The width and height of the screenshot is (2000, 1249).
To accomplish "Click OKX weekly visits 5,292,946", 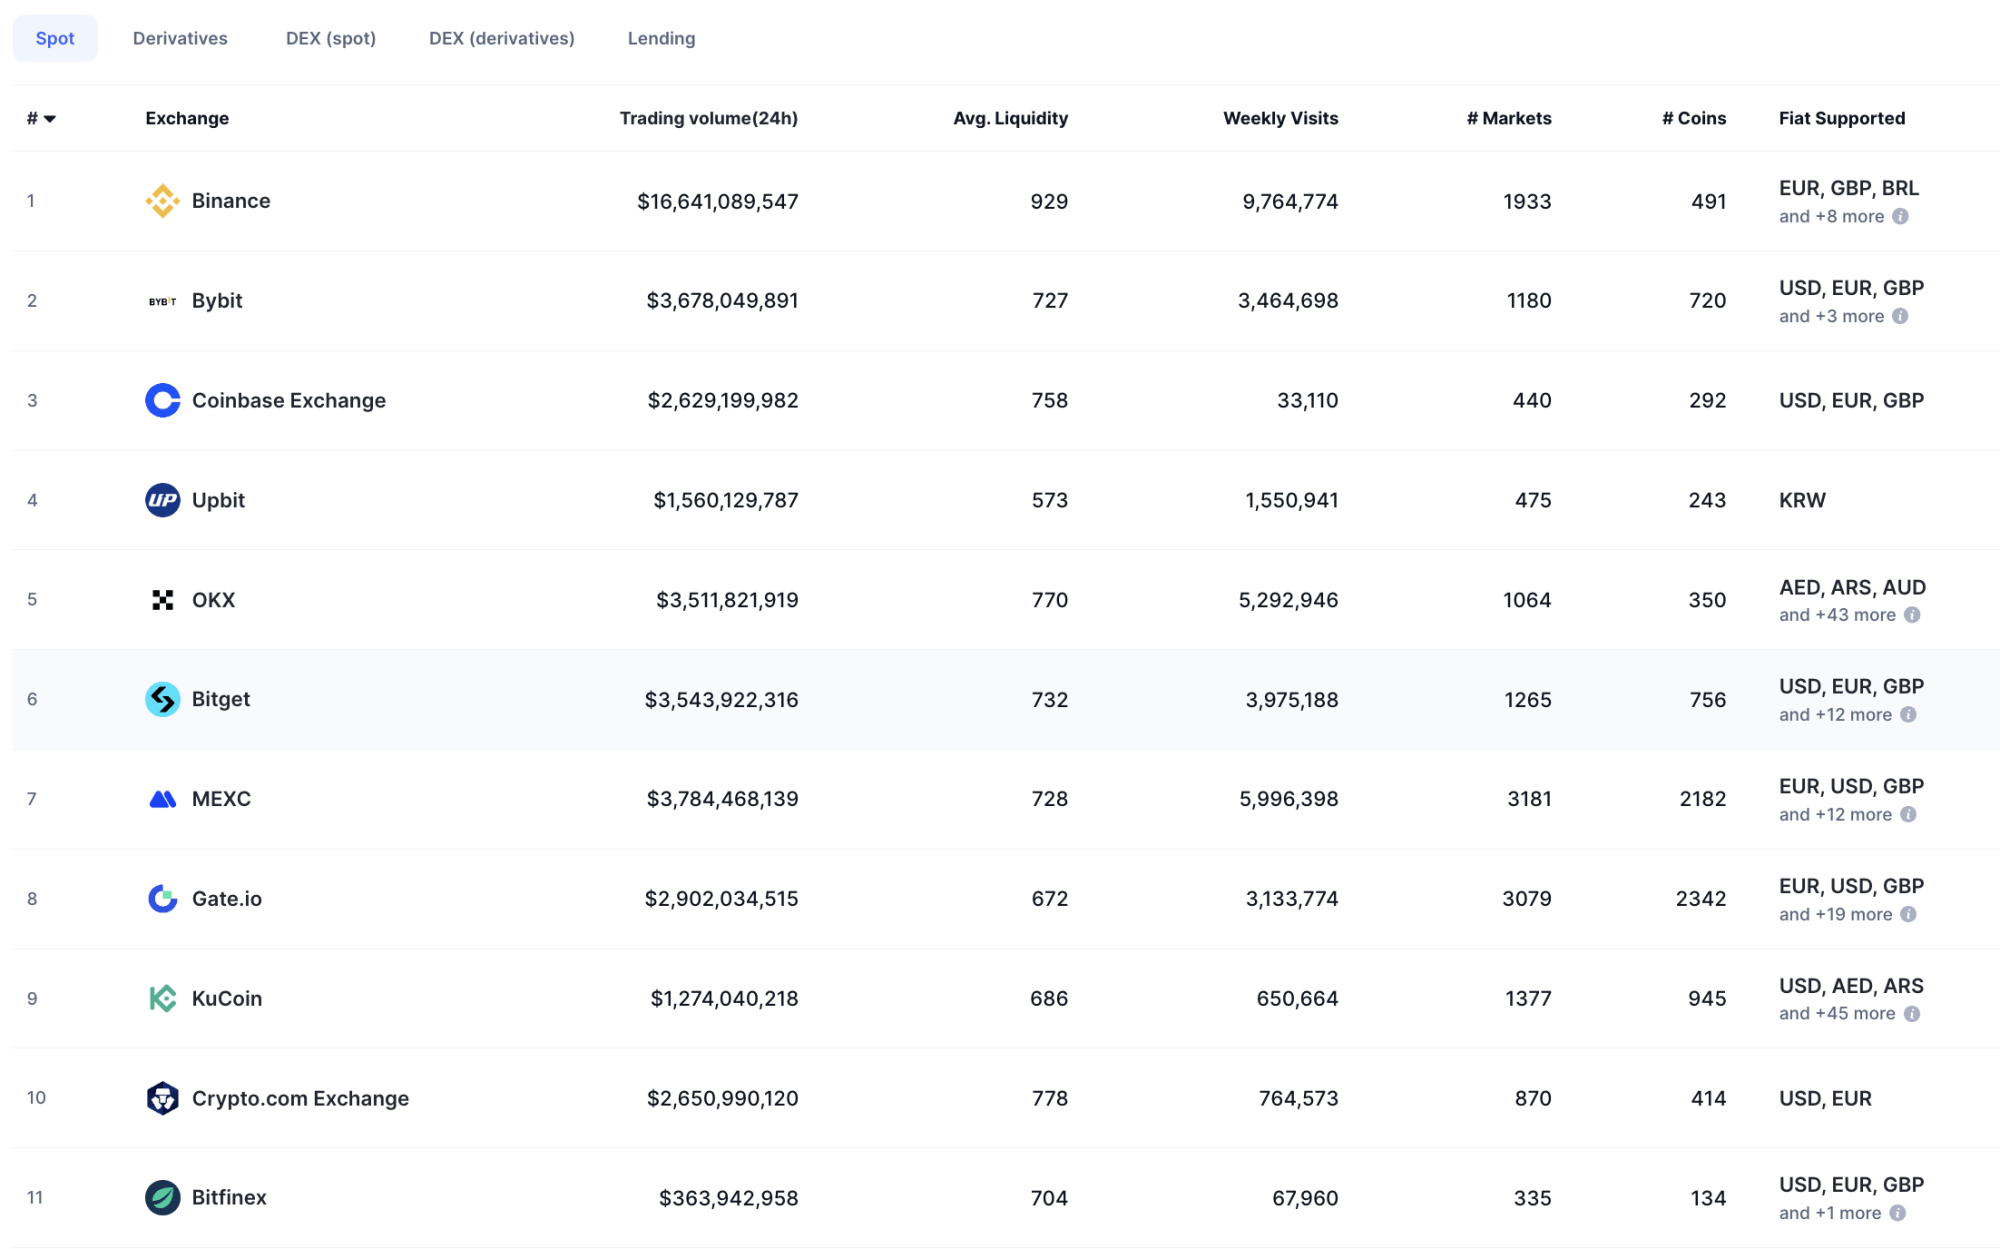I will tap(1288, 600).
